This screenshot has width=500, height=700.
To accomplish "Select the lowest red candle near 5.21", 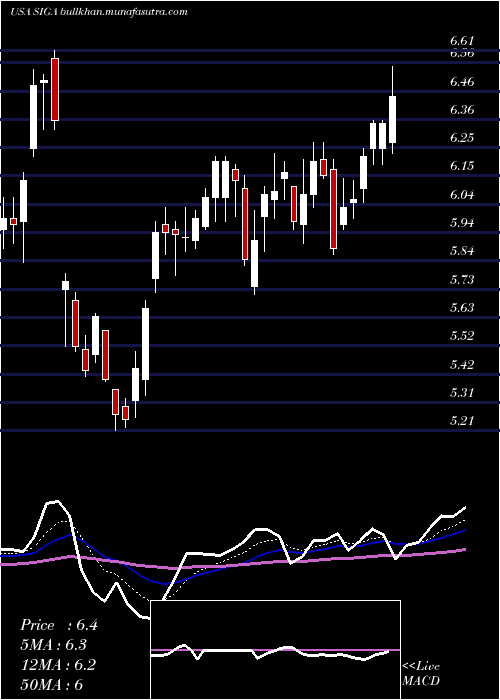I will point(126,413).
